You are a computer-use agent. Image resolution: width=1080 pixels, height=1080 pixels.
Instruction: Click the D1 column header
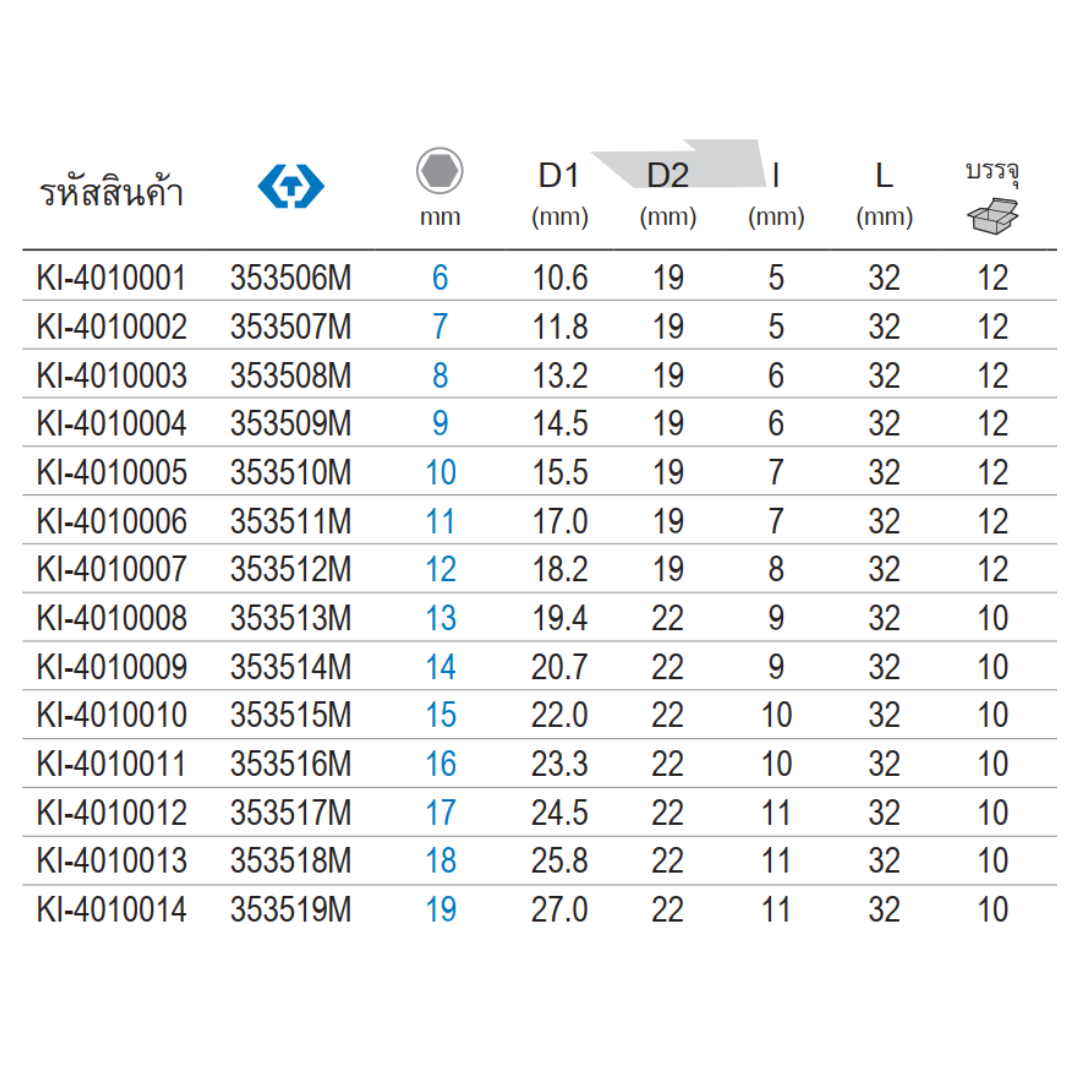click(559, 177)
